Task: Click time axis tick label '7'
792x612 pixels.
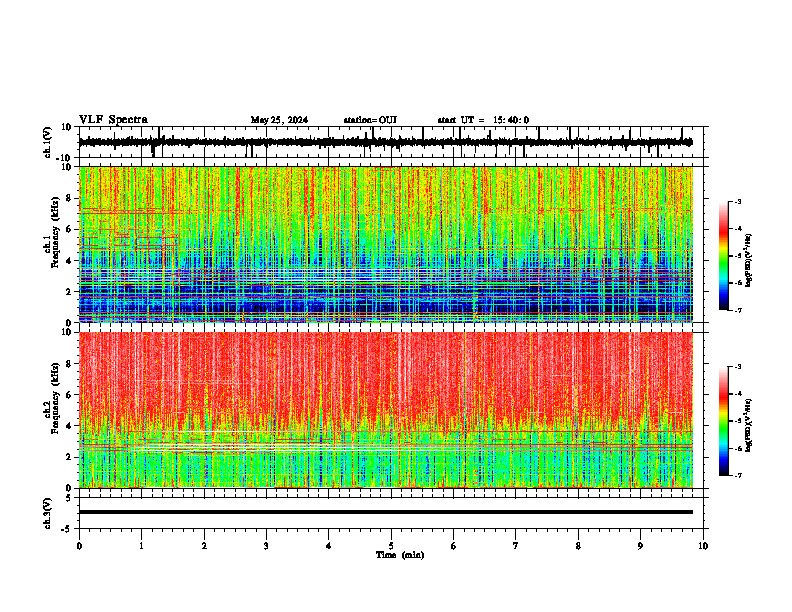Action: point(516,546)
